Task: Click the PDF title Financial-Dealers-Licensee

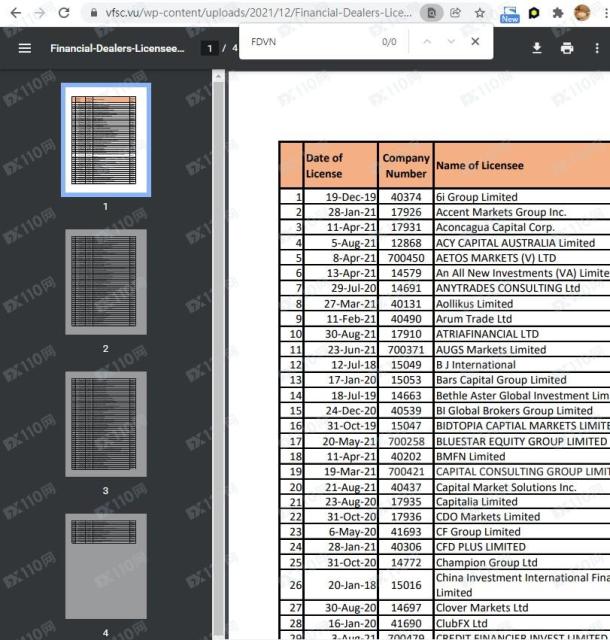Action: pyautogui.click(x=117, y=48)
